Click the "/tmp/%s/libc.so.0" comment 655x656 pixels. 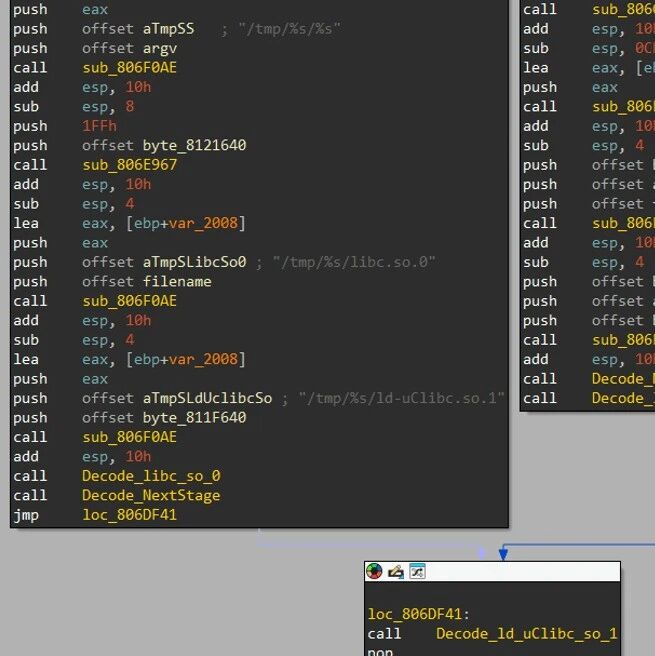pyautogui.click(x=353, y=262)
